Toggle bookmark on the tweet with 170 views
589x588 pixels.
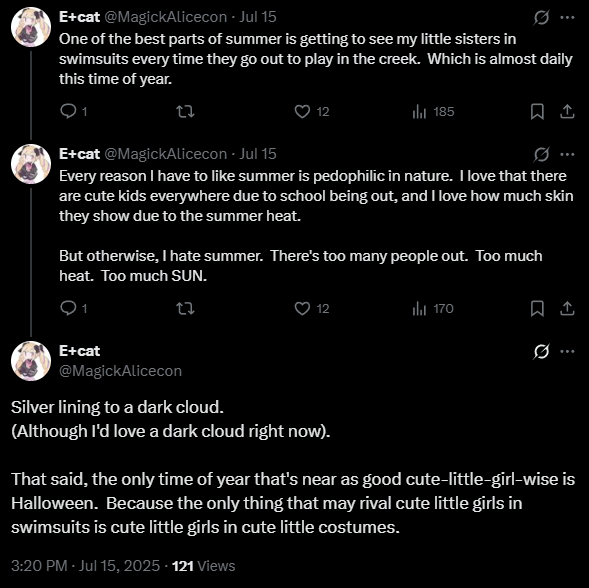tap(537, 308)
